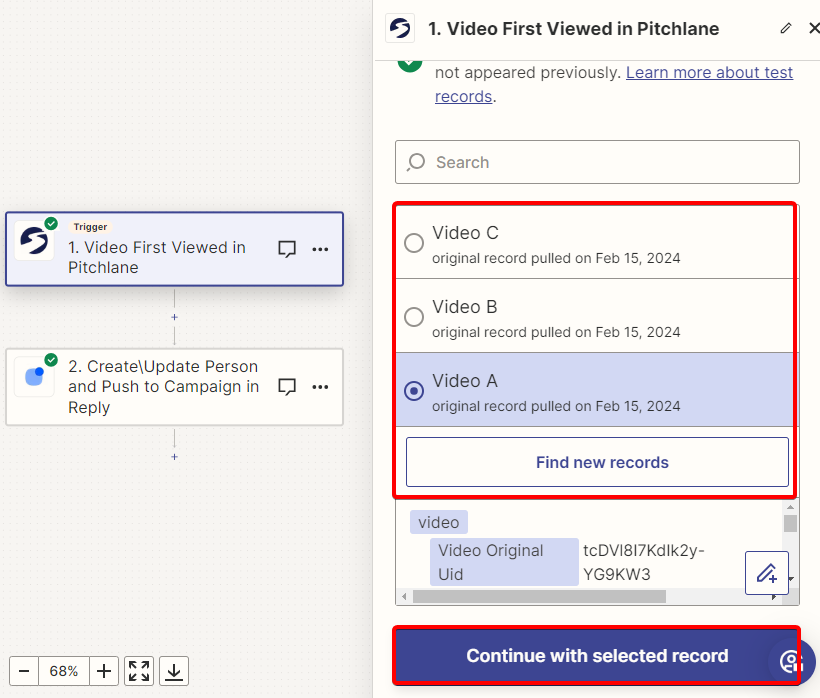
Task: Select the Video C radio button
Action: coord(414,243)
